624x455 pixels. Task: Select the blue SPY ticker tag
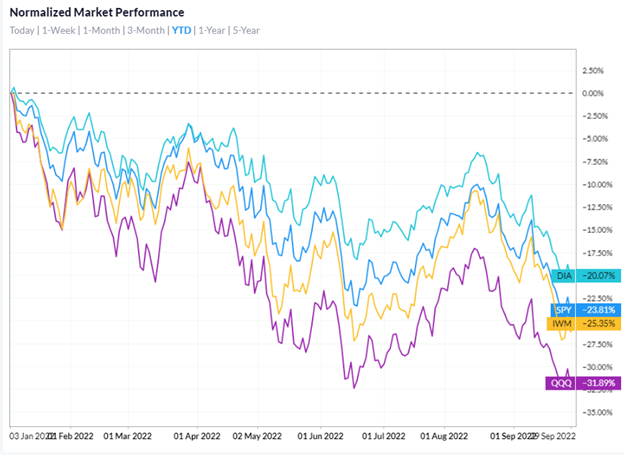pyautogui.click(x=562, y=310)
